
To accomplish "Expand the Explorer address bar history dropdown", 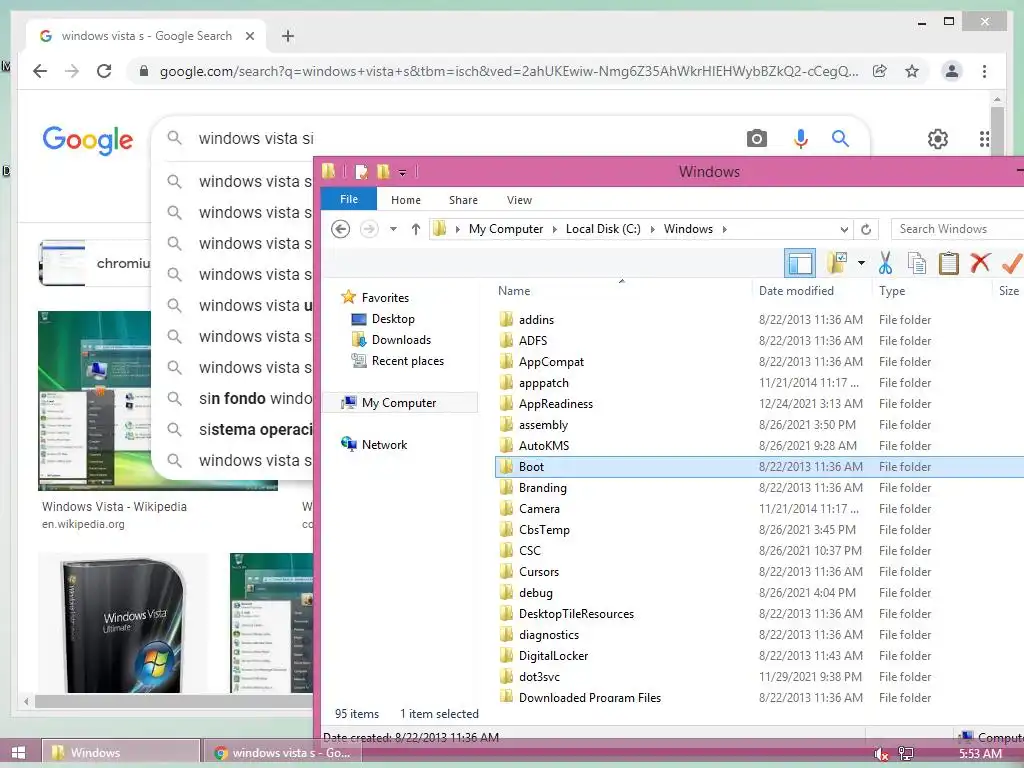I will tap(844, 229).
